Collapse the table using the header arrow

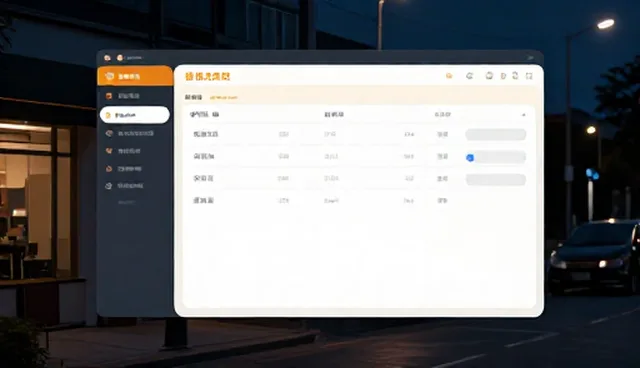[524, 115]
